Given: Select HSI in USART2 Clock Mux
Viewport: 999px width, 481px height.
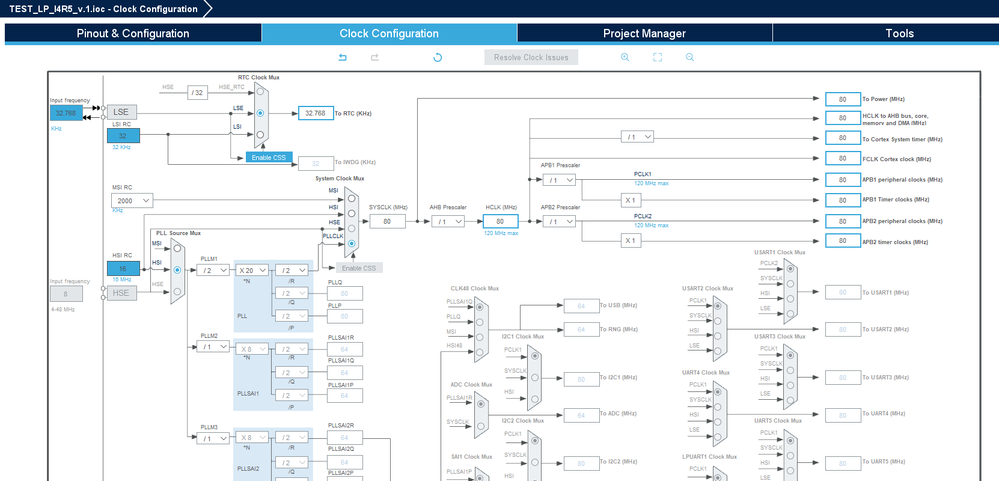Looking at the screenshot, I should [x=718, y=336].
